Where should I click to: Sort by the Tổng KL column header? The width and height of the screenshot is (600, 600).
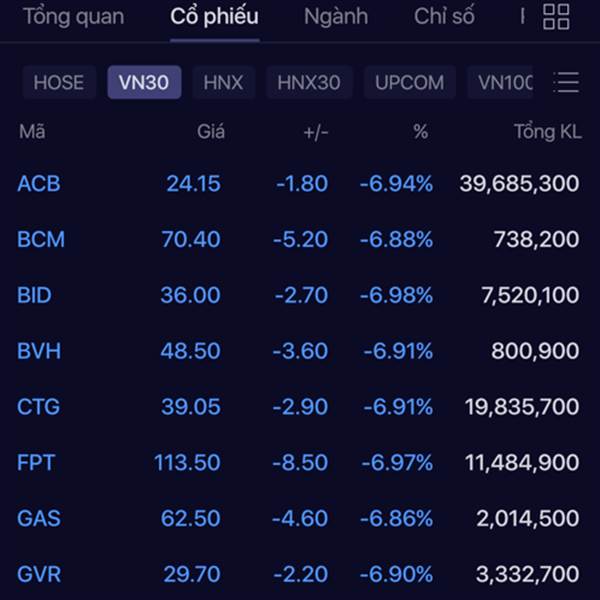(x=548, y=132)
